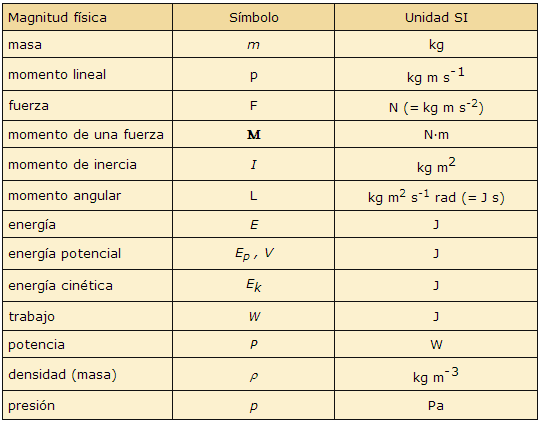Viewport: 541px width, 422px height.
Task: Select the 'Símbolo' column header
Action: [254, 18]
